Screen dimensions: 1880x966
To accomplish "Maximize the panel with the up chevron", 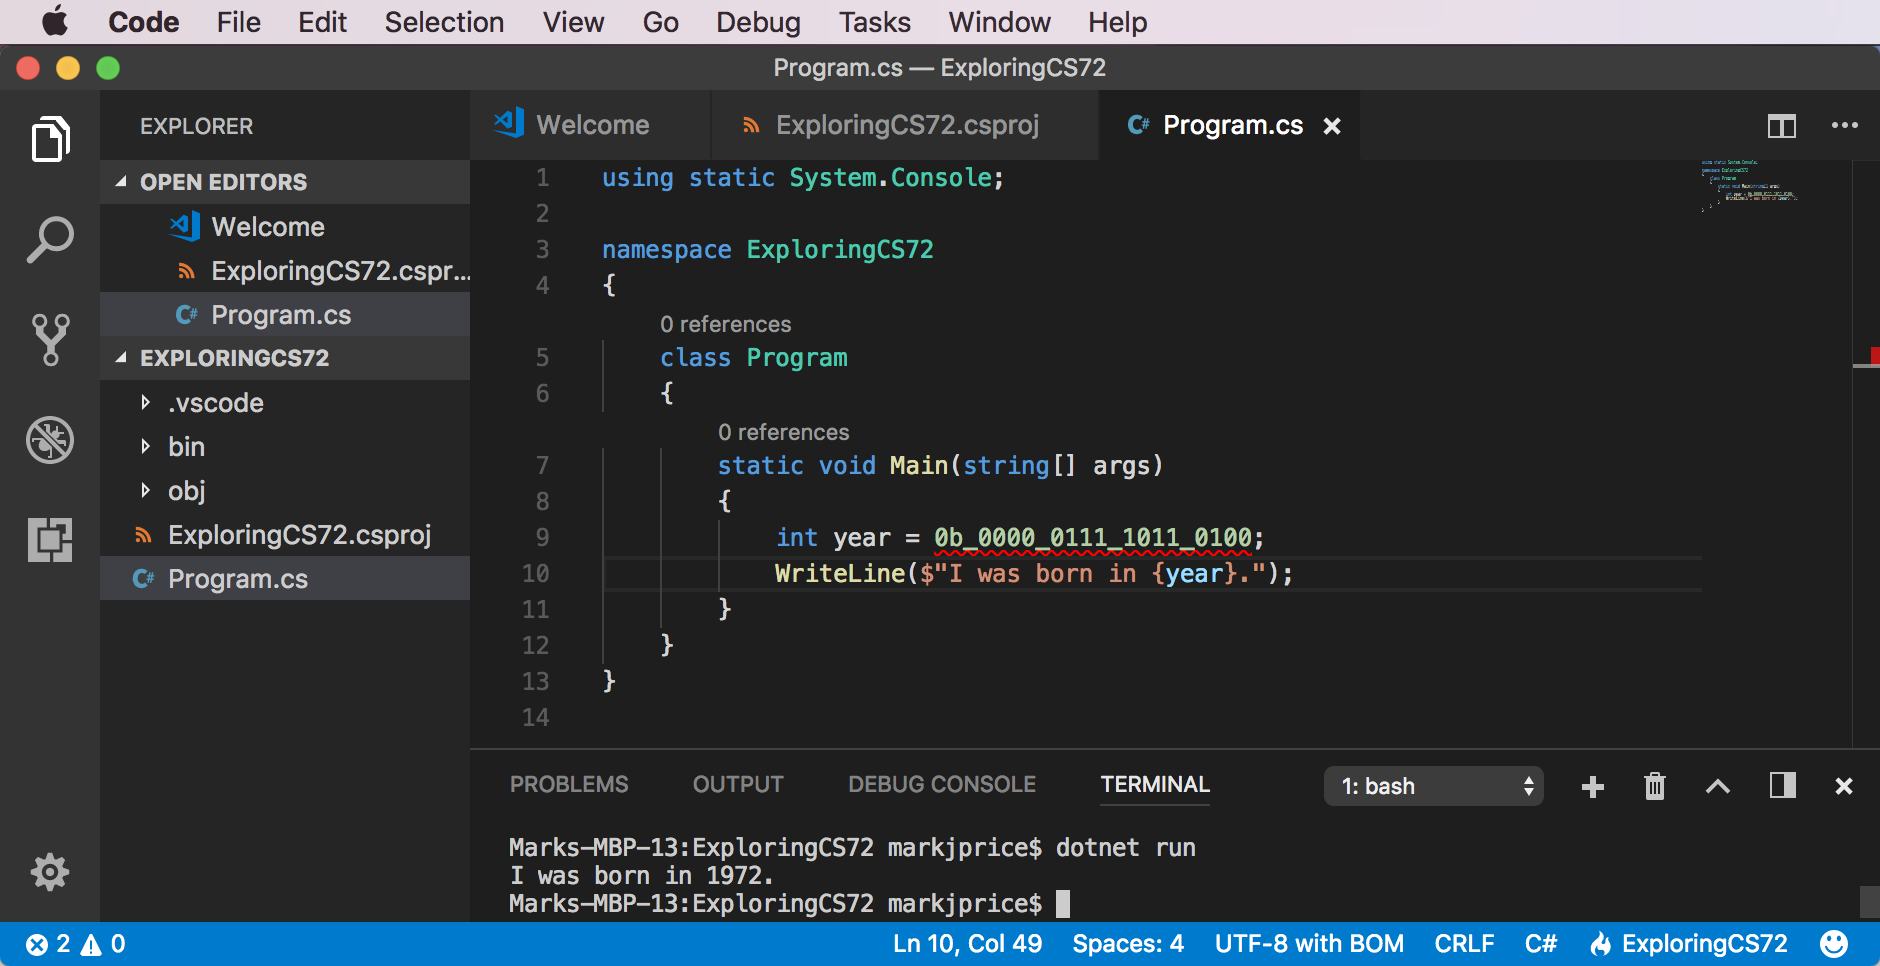I will [1718, 786].
